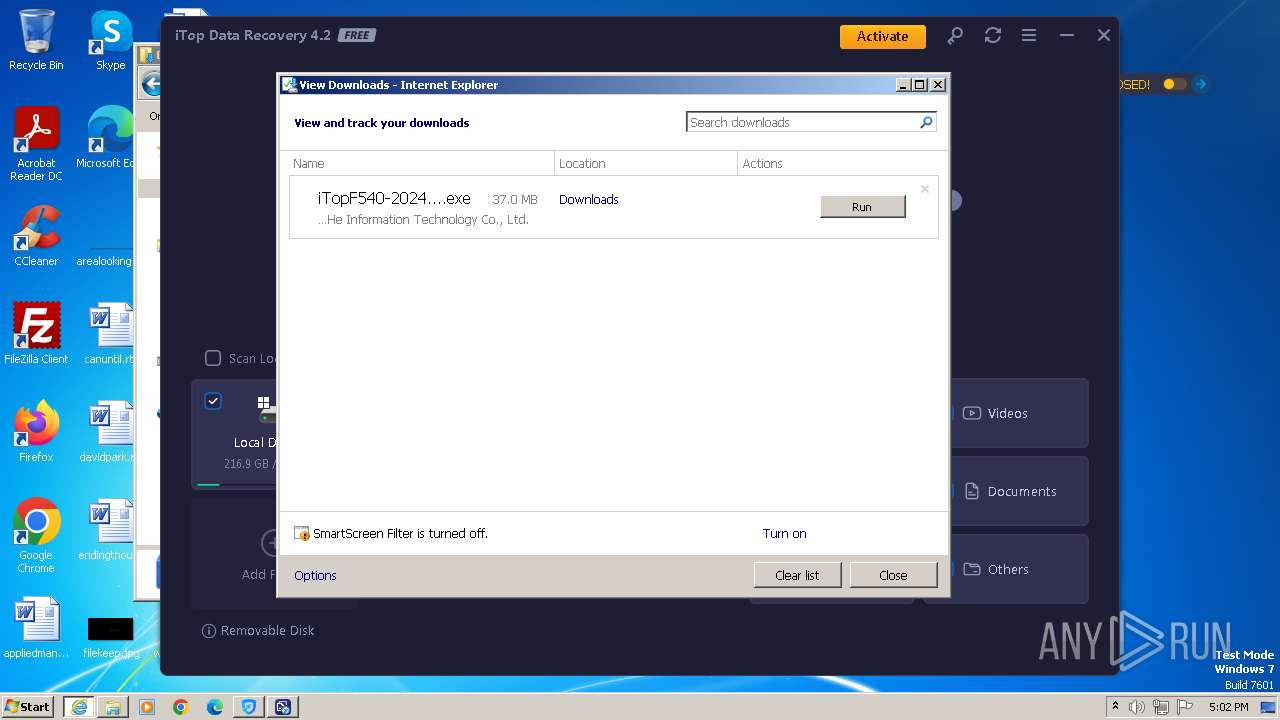The height and width of the screenshot is (720, 1280).
Task: Sort downloads by the Name column header
Action: click(x=421, y=163)
